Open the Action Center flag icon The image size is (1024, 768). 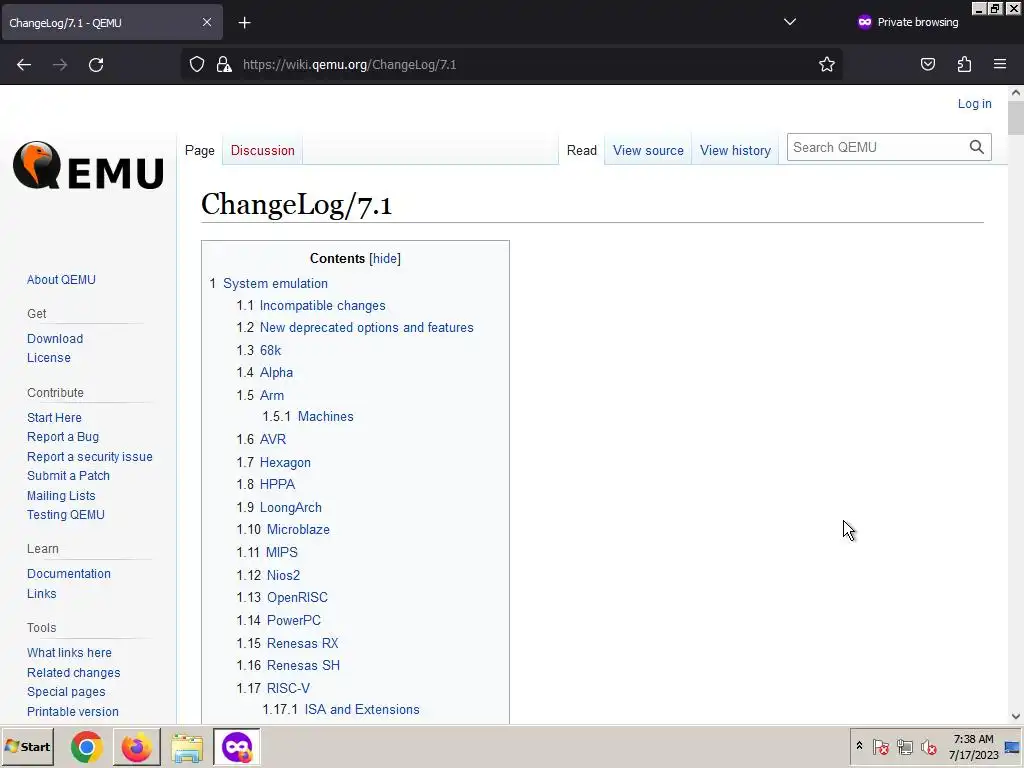(880, 746)
